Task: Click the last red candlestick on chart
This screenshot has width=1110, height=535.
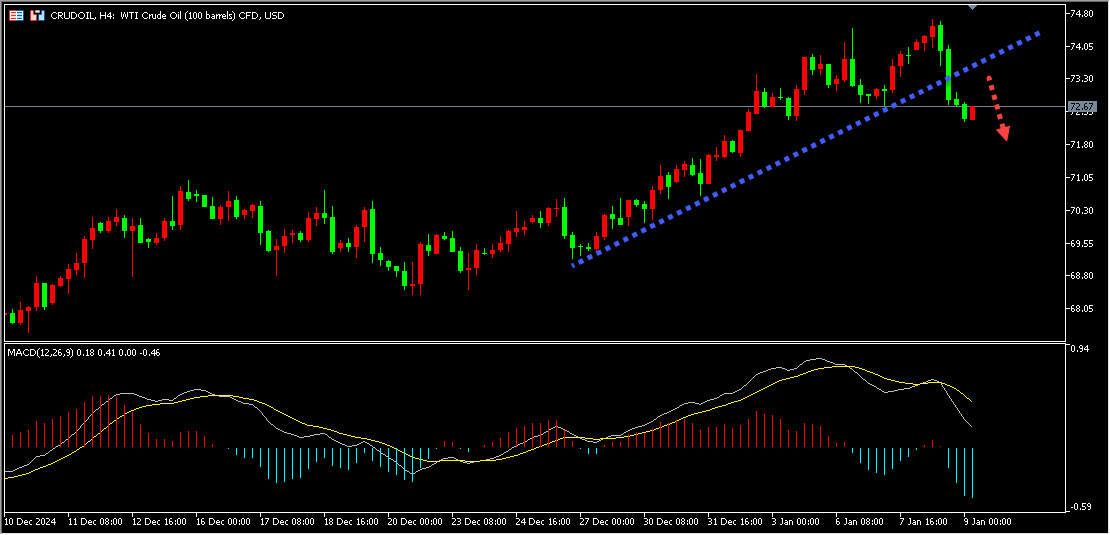Action: pos(972,112)
